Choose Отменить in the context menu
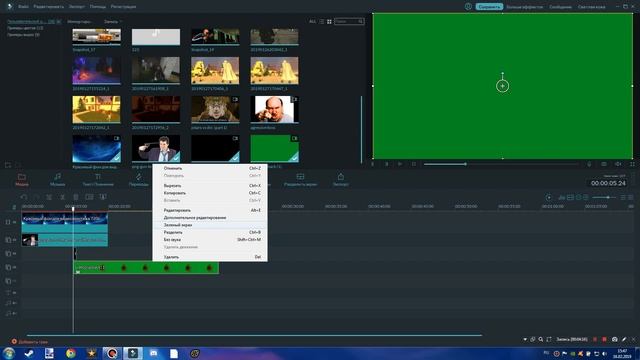The image size is (640, 360). [210, 168]
